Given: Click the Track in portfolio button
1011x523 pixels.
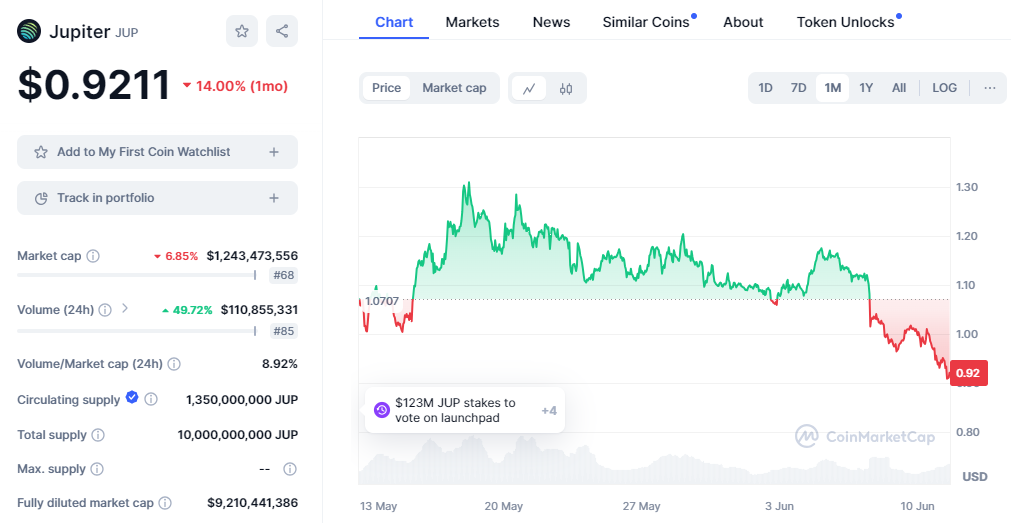Looking at the screenshot, I should tap(157, 198).
